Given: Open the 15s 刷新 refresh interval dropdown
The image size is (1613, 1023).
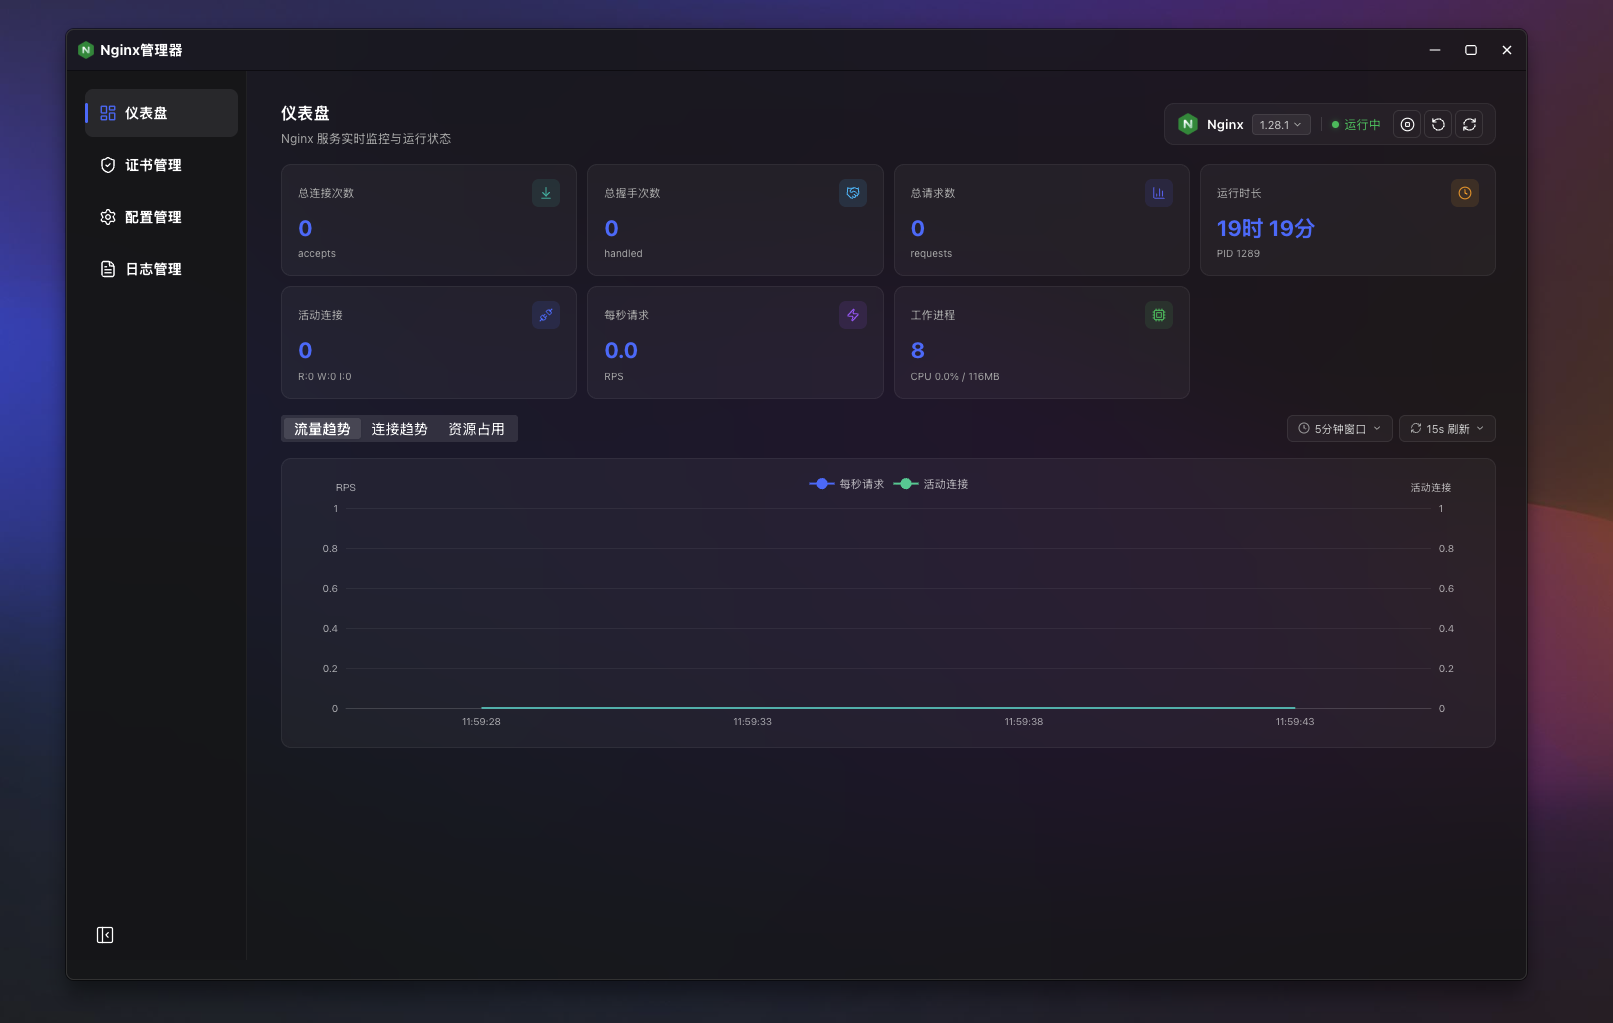Looking at the screenshot, I should (x=1447, y=429).
